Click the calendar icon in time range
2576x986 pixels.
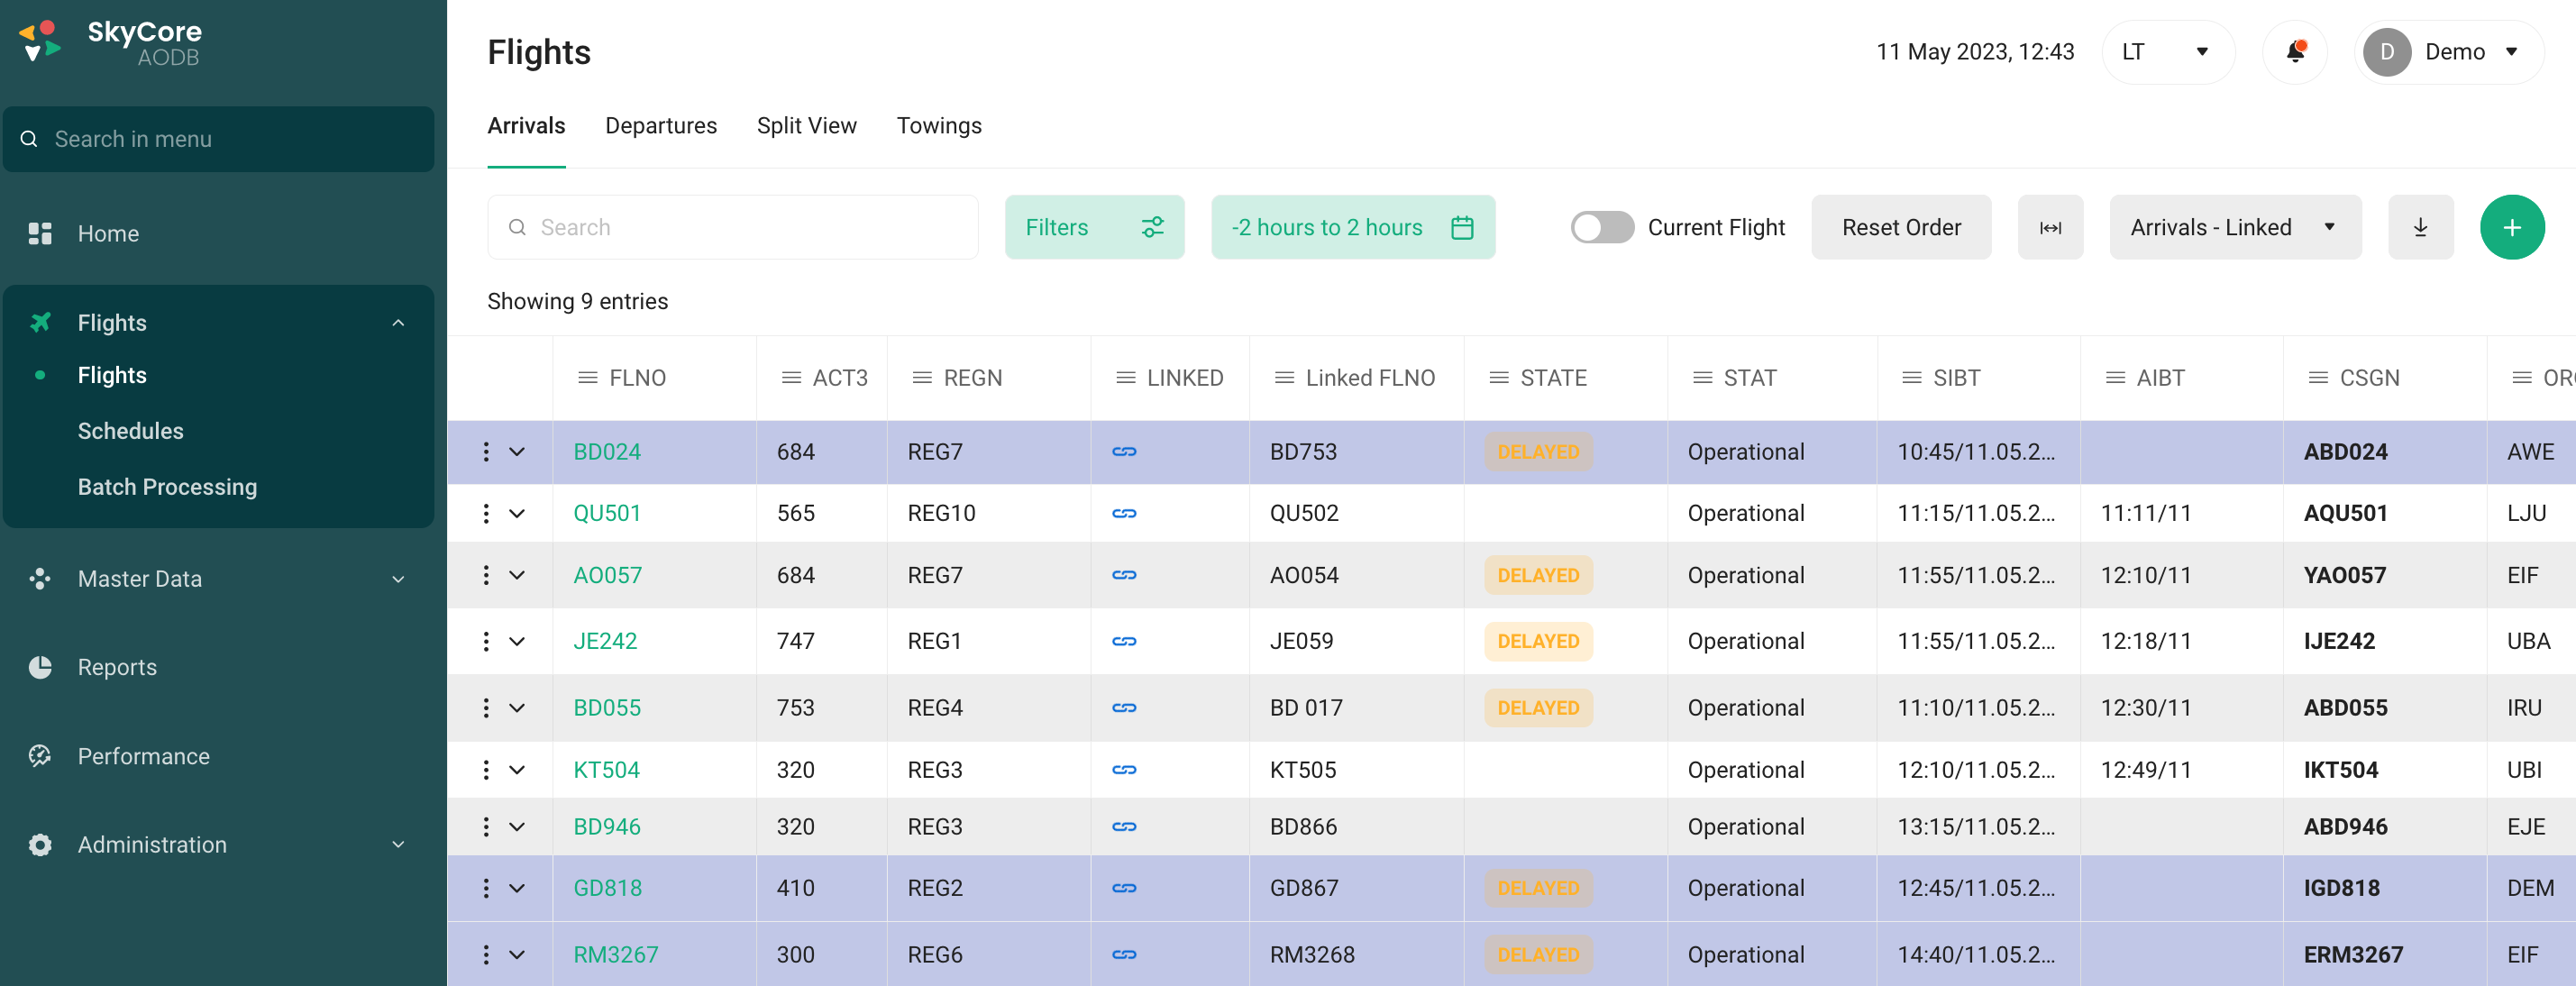[1462, 228]
